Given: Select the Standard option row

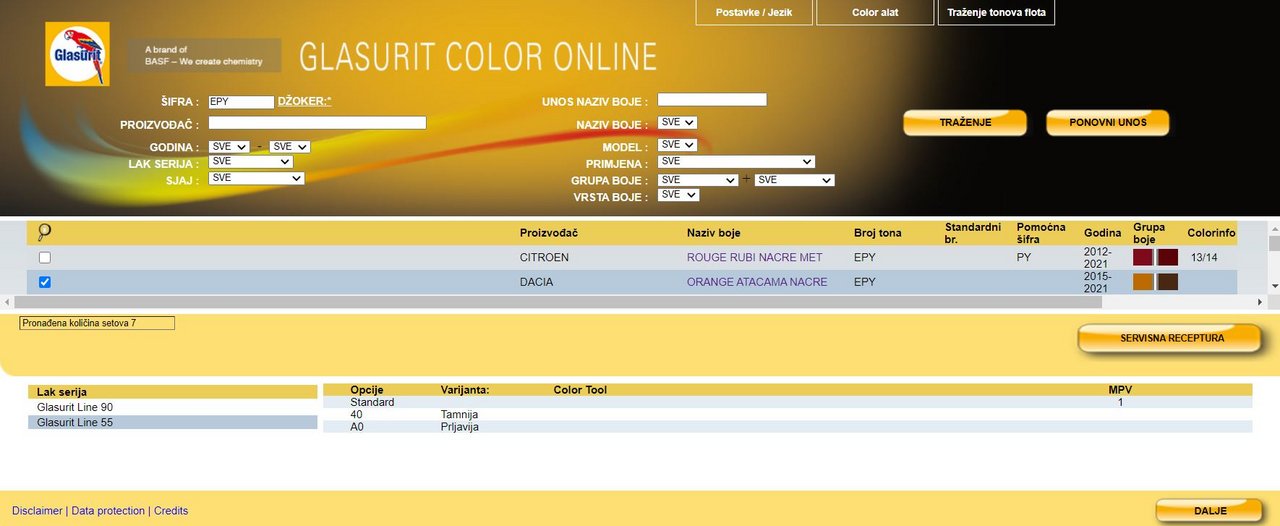Looking at the screenshot, I should click(787, 402).
